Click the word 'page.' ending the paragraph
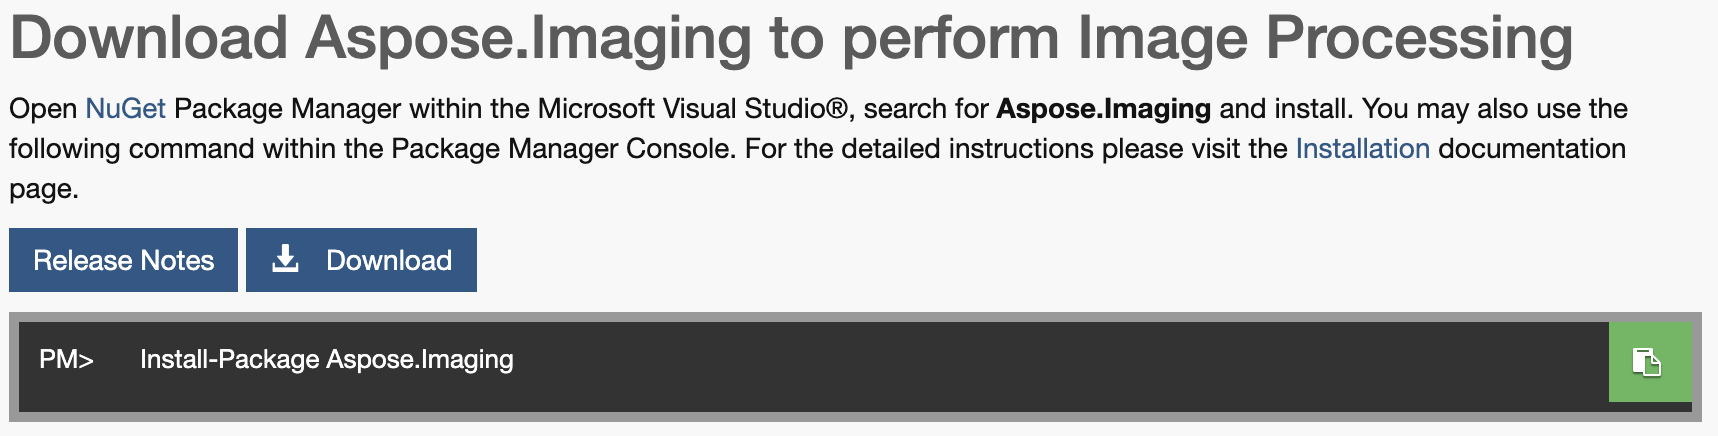Viewport: 1718px width, 436px height. [x=44, y=190]
